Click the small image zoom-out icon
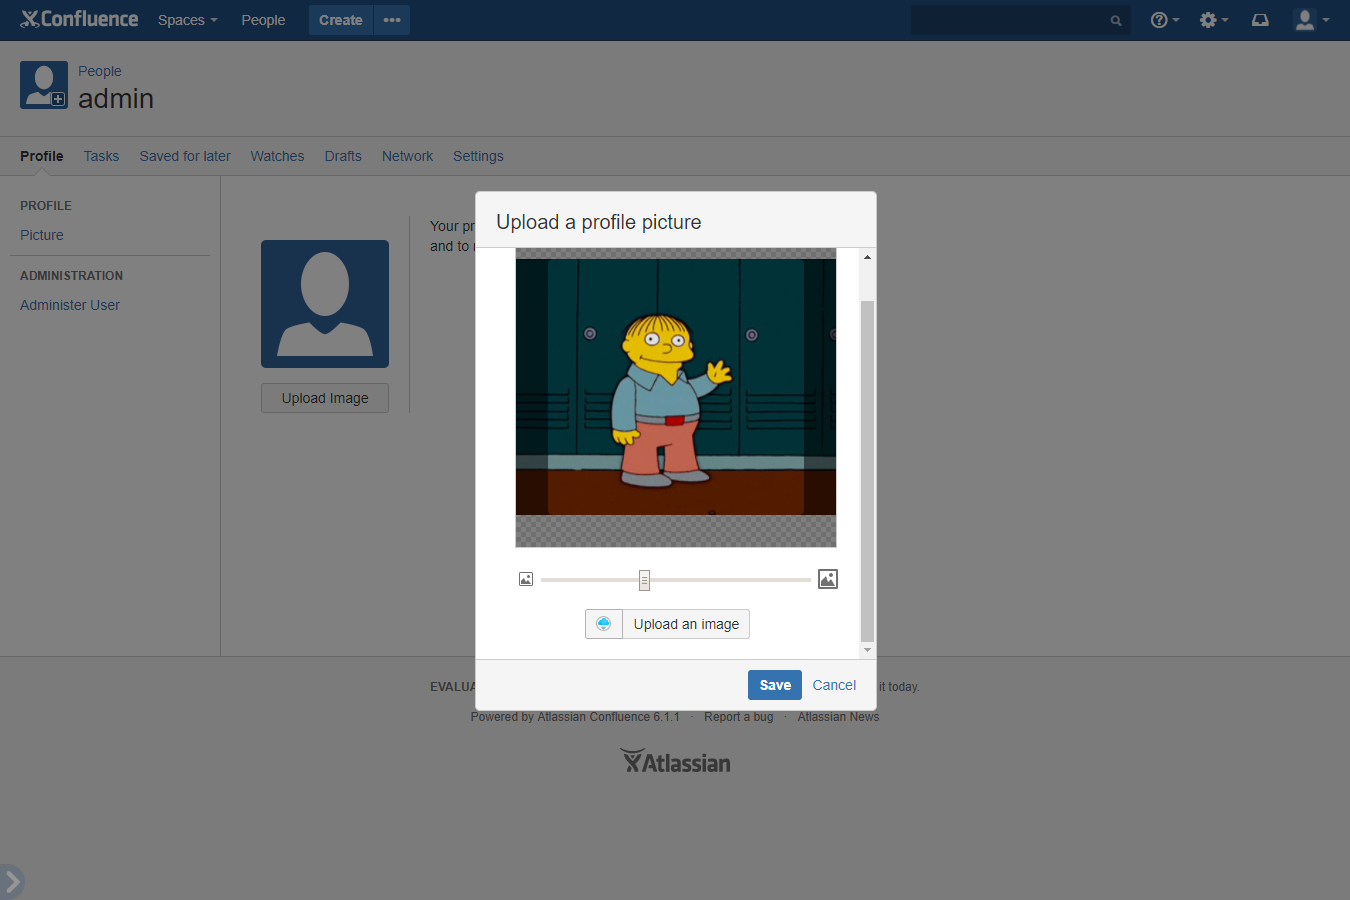 coord(526,579)
